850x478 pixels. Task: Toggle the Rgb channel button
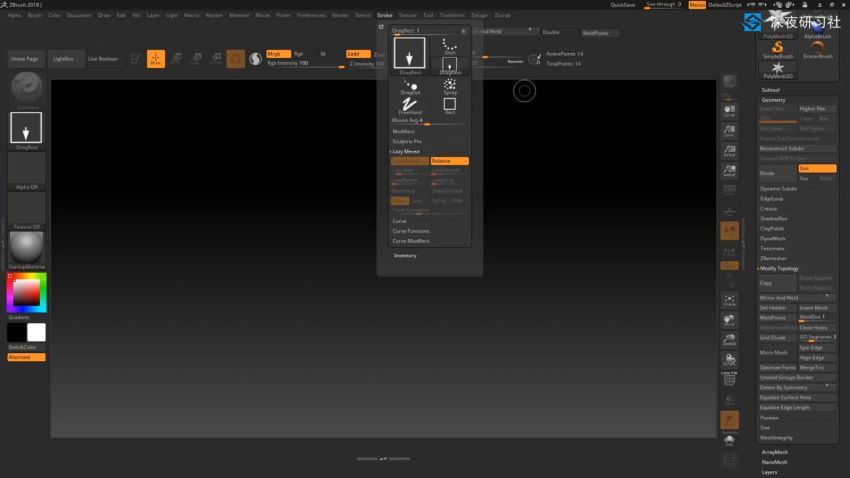[299, 54]
